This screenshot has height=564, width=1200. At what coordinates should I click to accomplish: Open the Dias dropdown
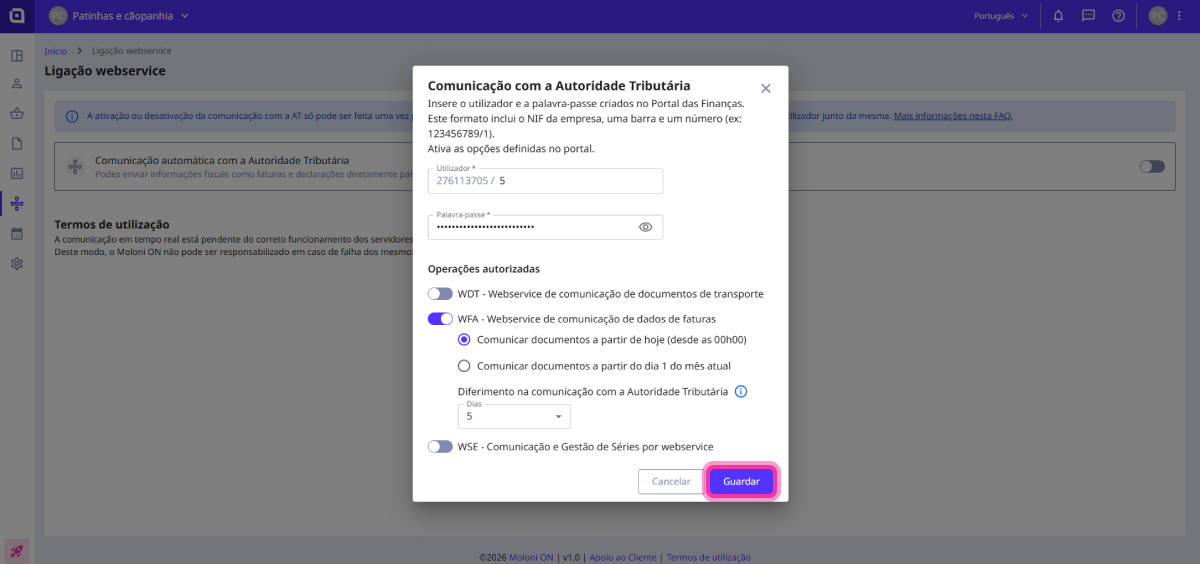[x=514, y=416]
